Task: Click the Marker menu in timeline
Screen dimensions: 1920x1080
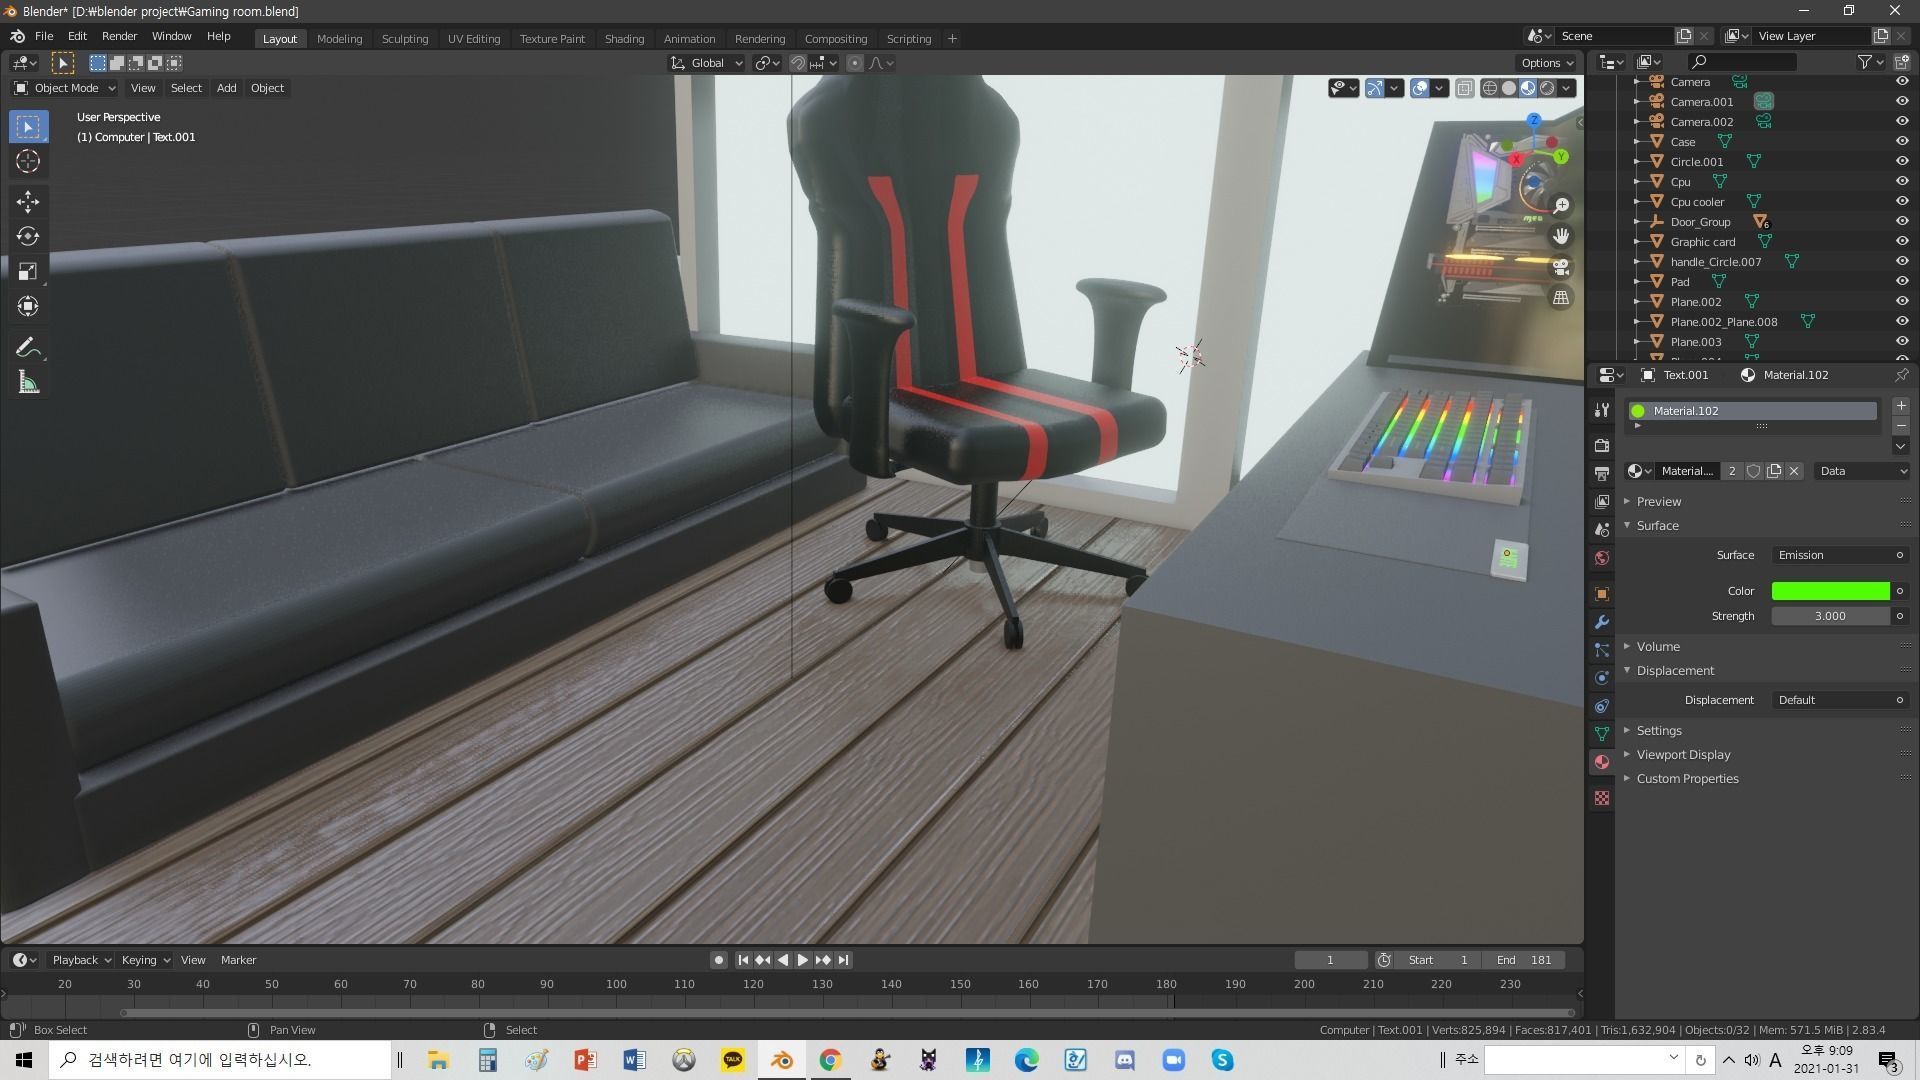Action: 238,960
